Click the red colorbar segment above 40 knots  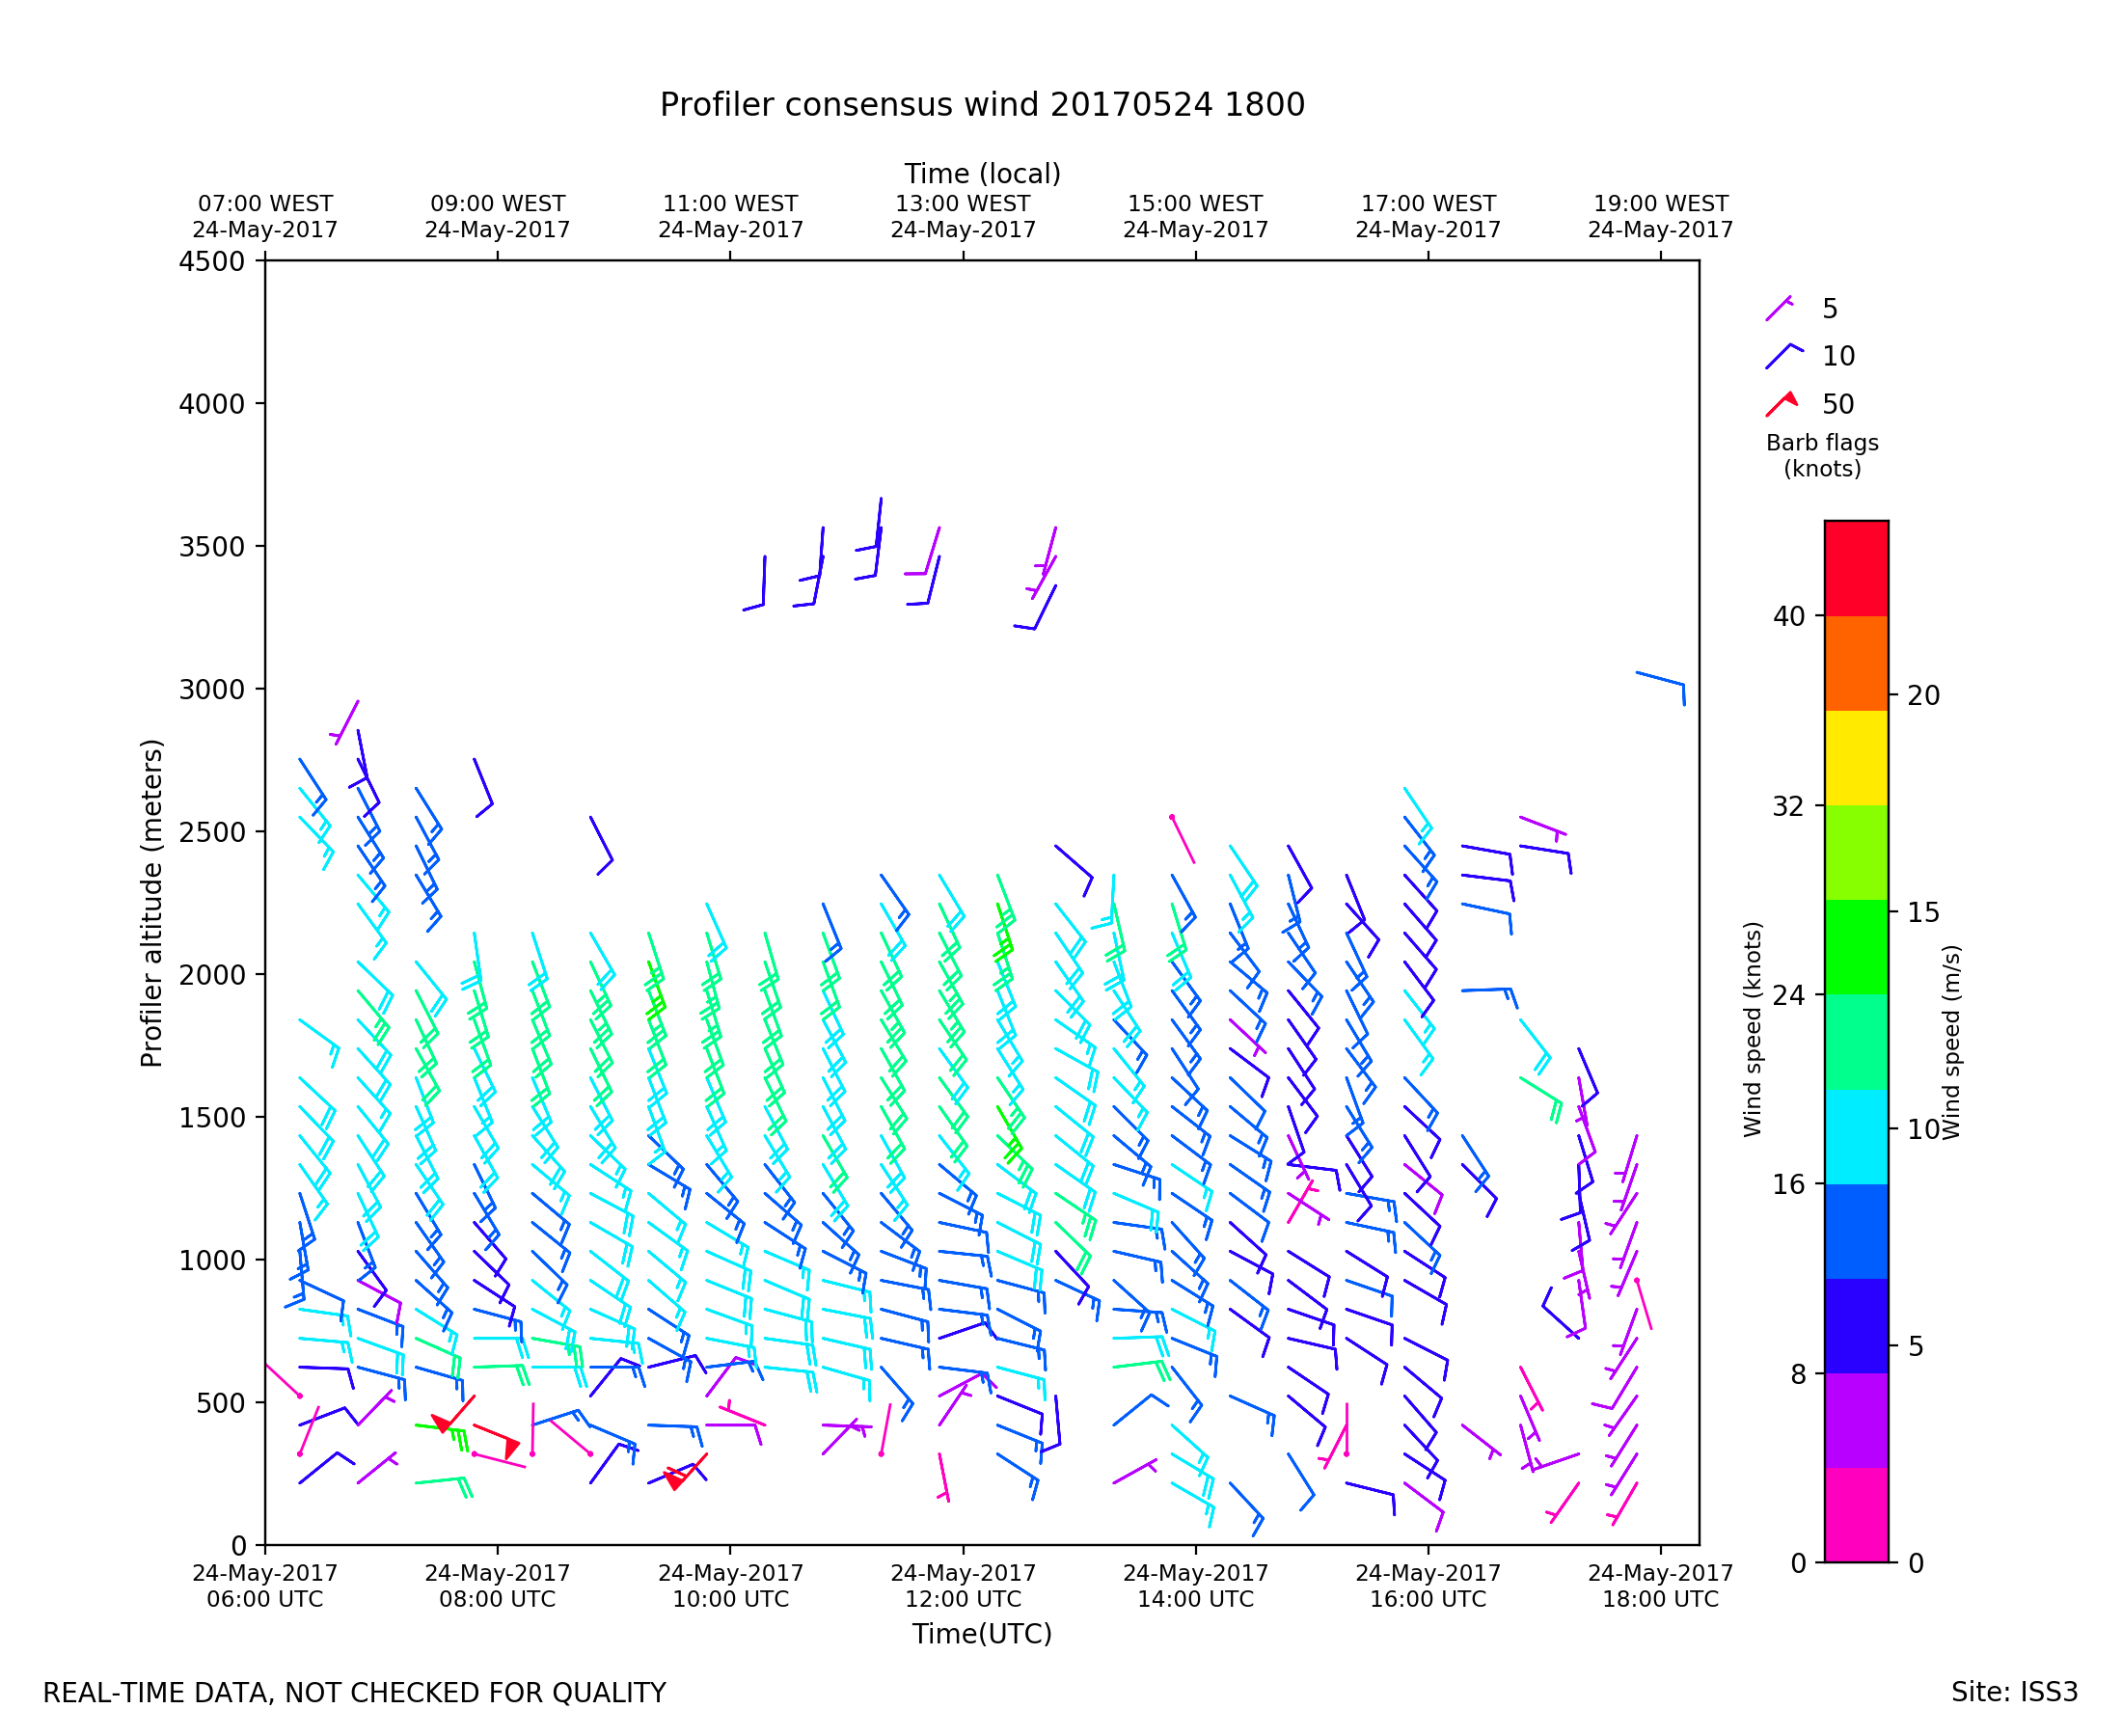[x=1856, y=568]
